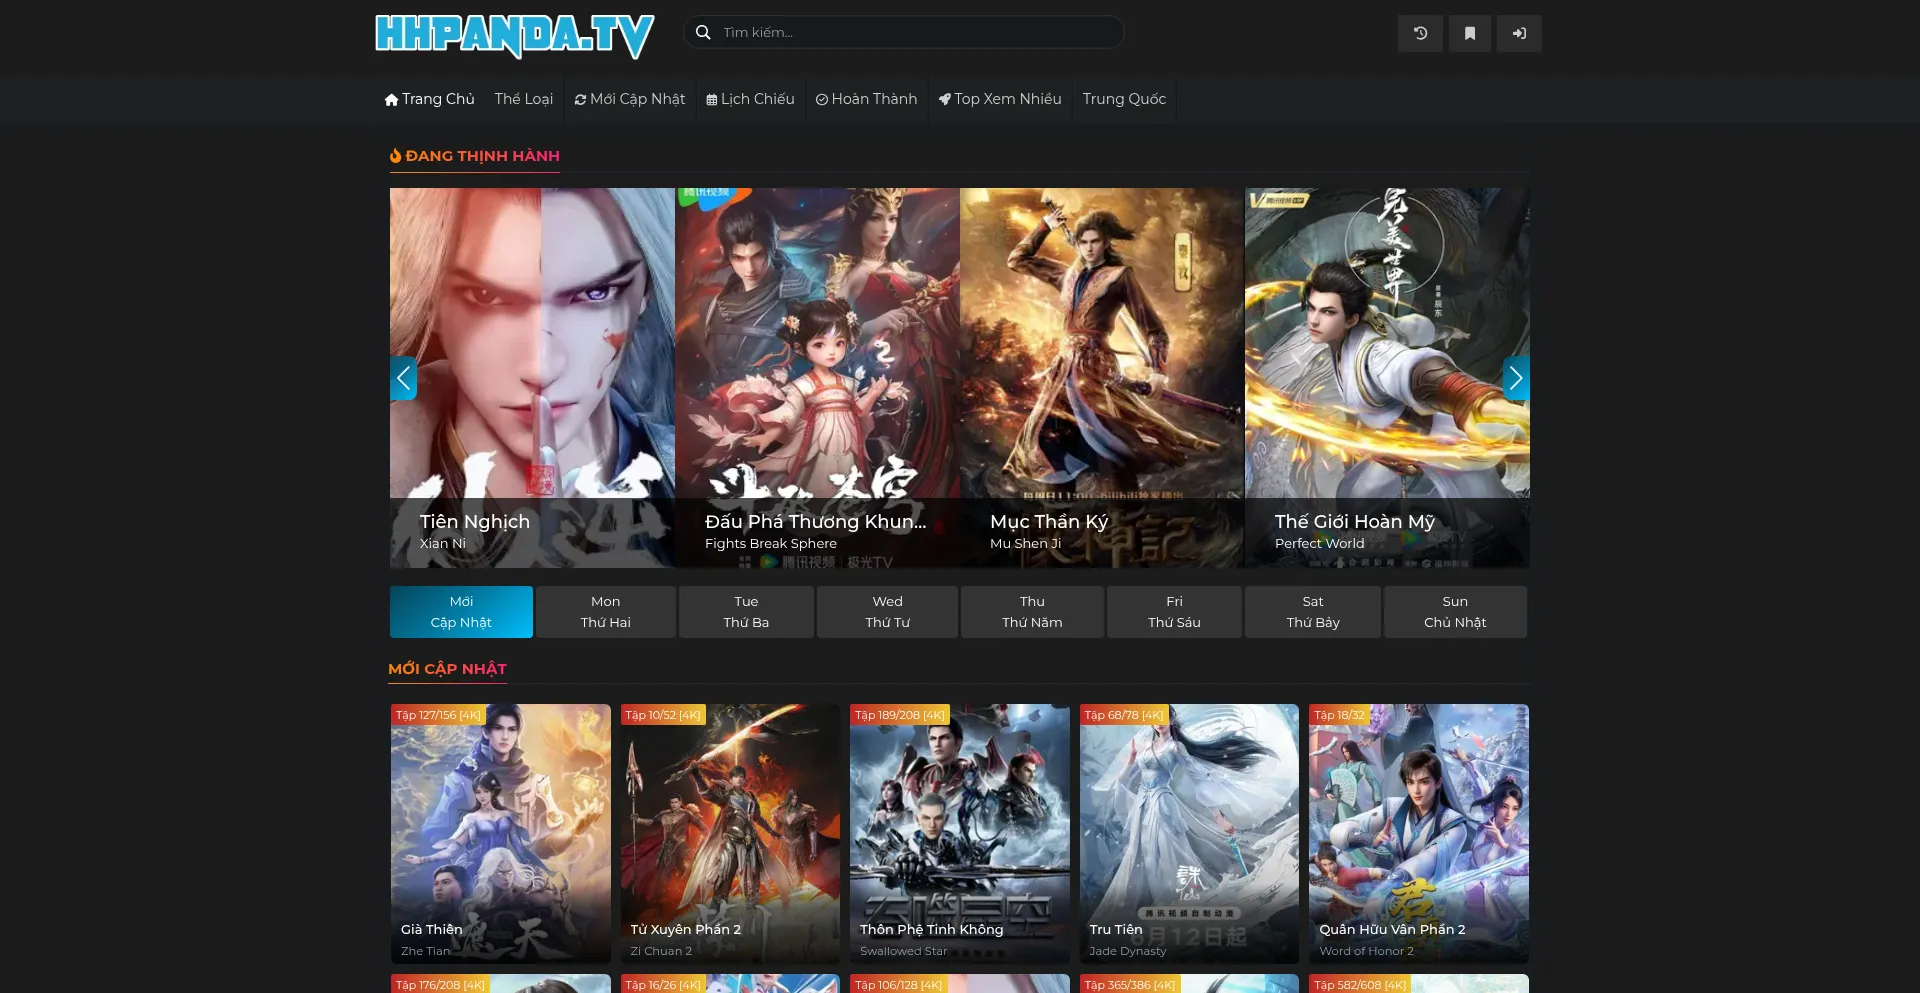Select the Tue Thứ Ba tab
1920x993 pixels.
click(x=746, y=612)
